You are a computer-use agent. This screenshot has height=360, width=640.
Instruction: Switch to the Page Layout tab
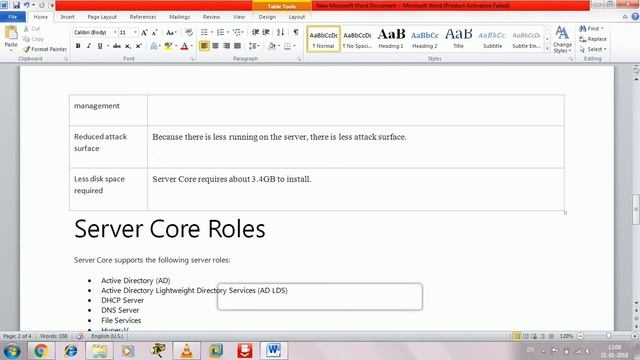(102, 17)
